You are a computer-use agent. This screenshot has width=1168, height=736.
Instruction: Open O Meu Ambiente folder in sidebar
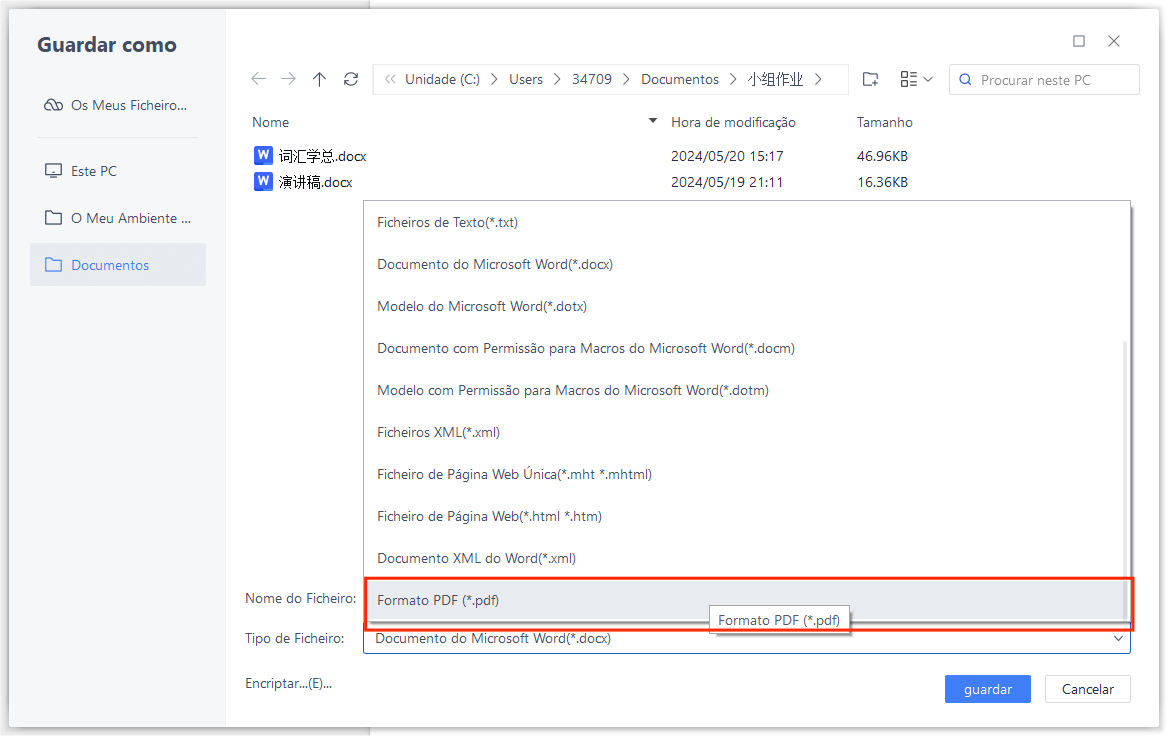tap(117, 218)
